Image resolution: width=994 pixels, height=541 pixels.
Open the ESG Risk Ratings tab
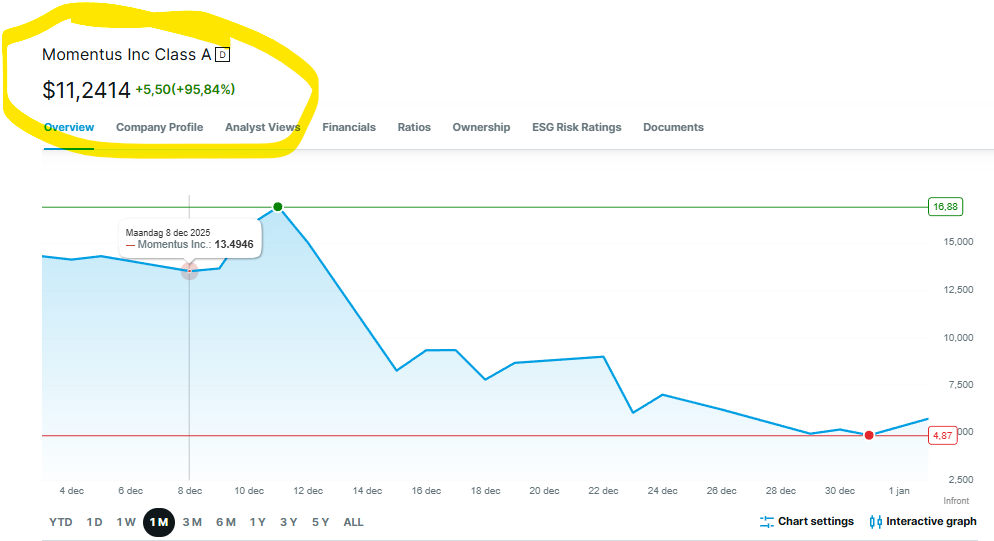coord(576,127)
